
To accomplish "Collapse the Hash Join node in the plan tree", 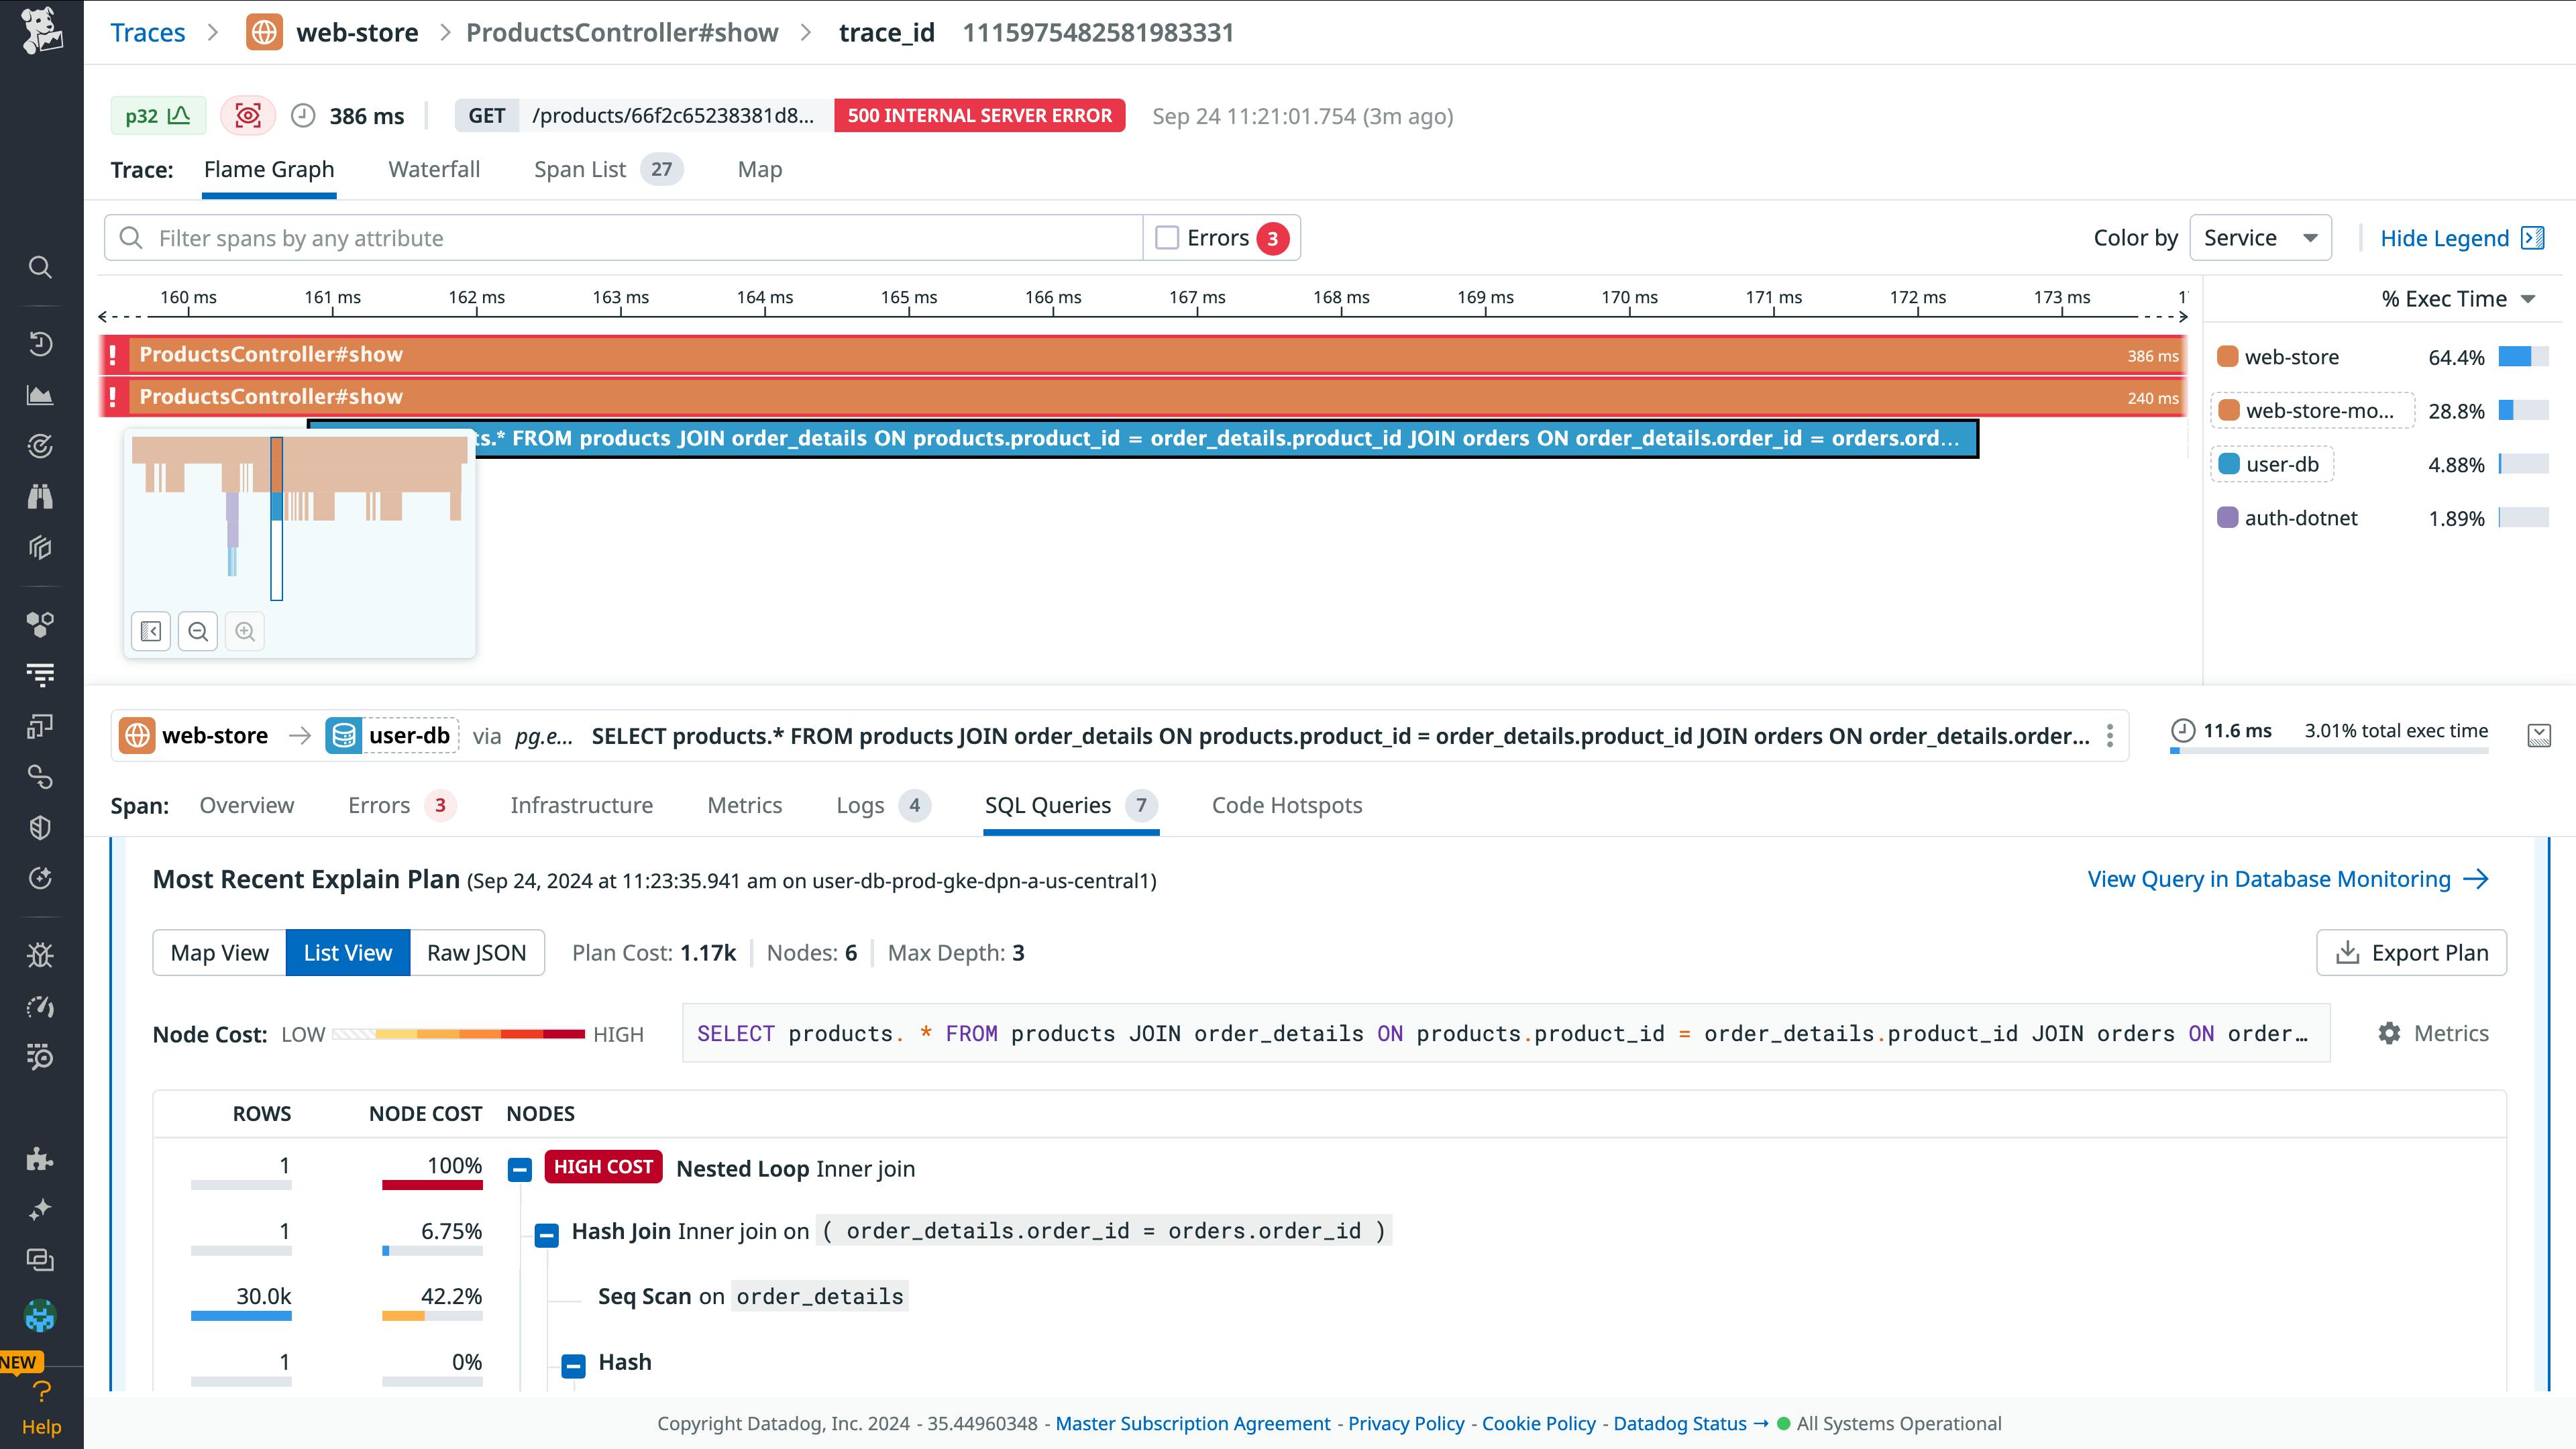I will [546, 1236].
